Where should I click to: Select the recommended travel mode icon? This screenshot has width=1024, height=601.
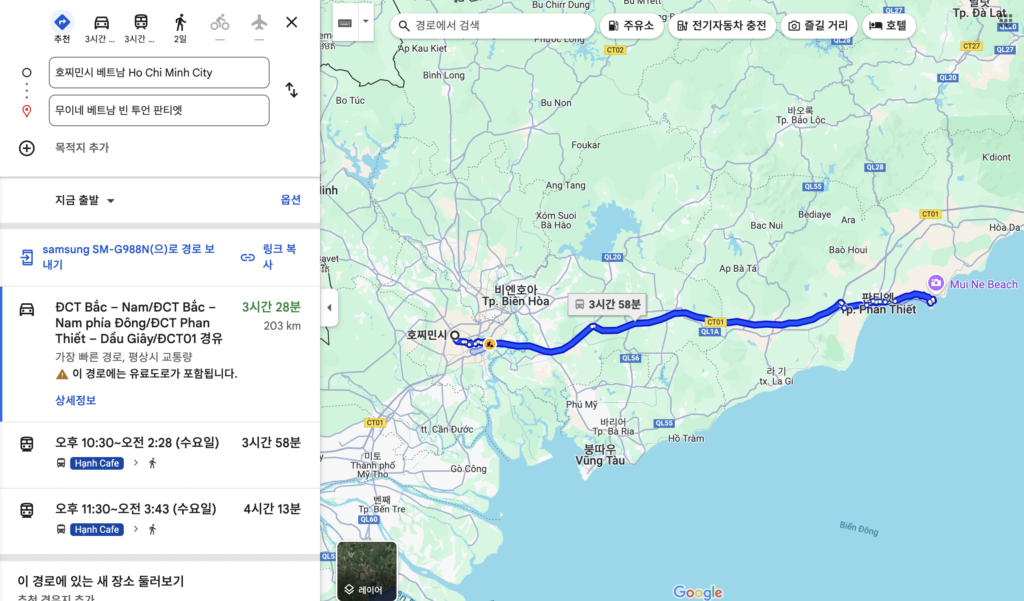tap(61, 22)
